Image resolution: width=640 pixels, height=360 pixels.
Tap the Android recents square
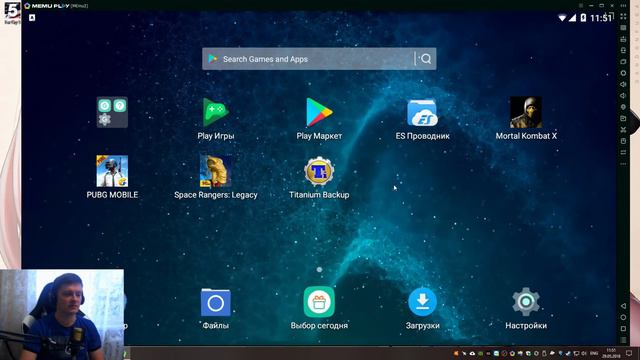click(623, 329)
